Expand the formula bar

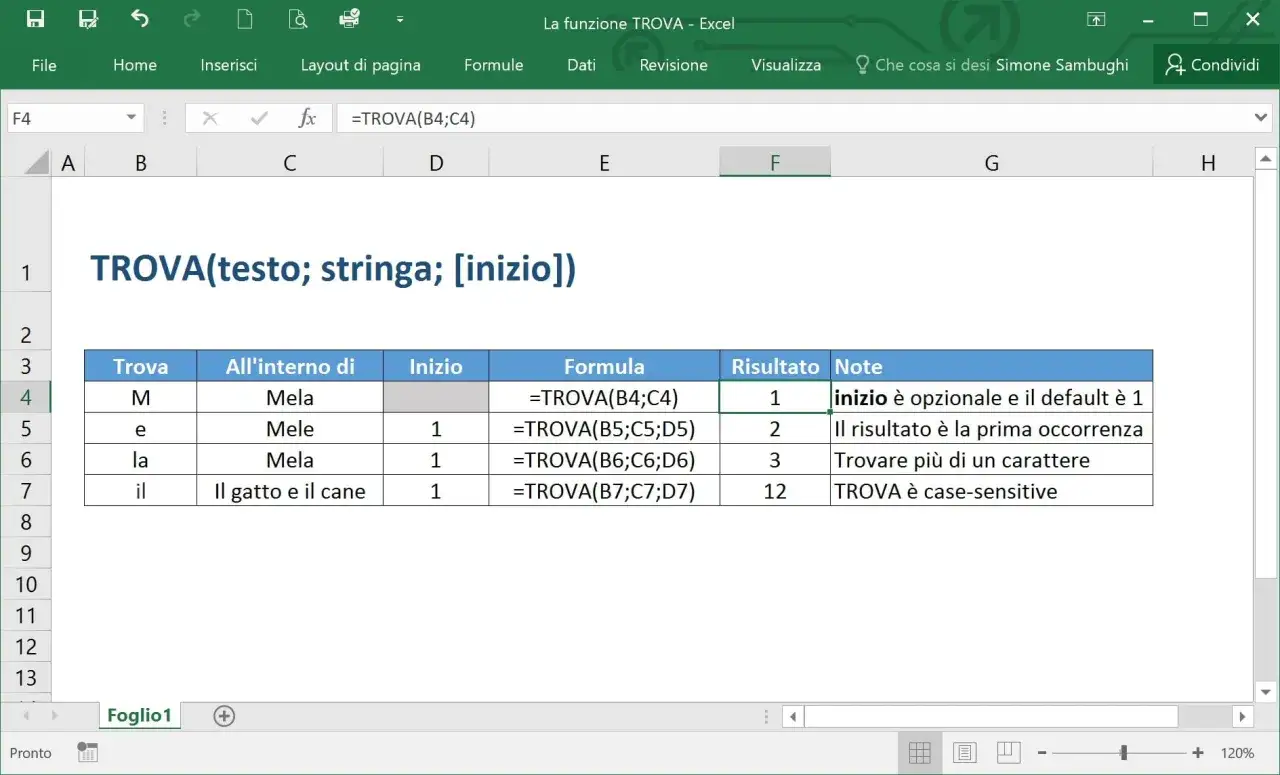[x=1261, y=118]
